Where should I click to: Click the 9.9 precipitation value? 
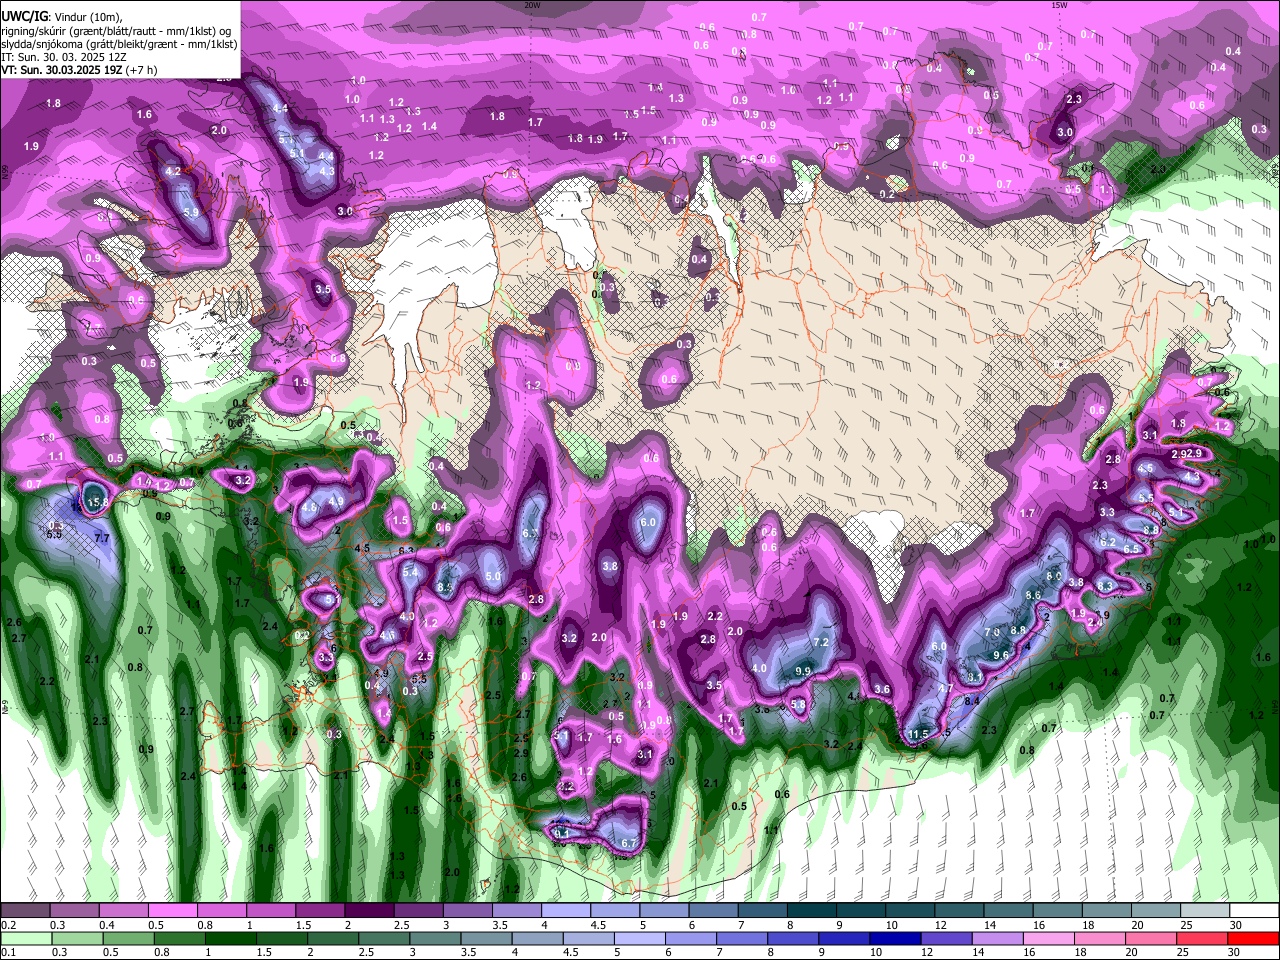(802, 670)
